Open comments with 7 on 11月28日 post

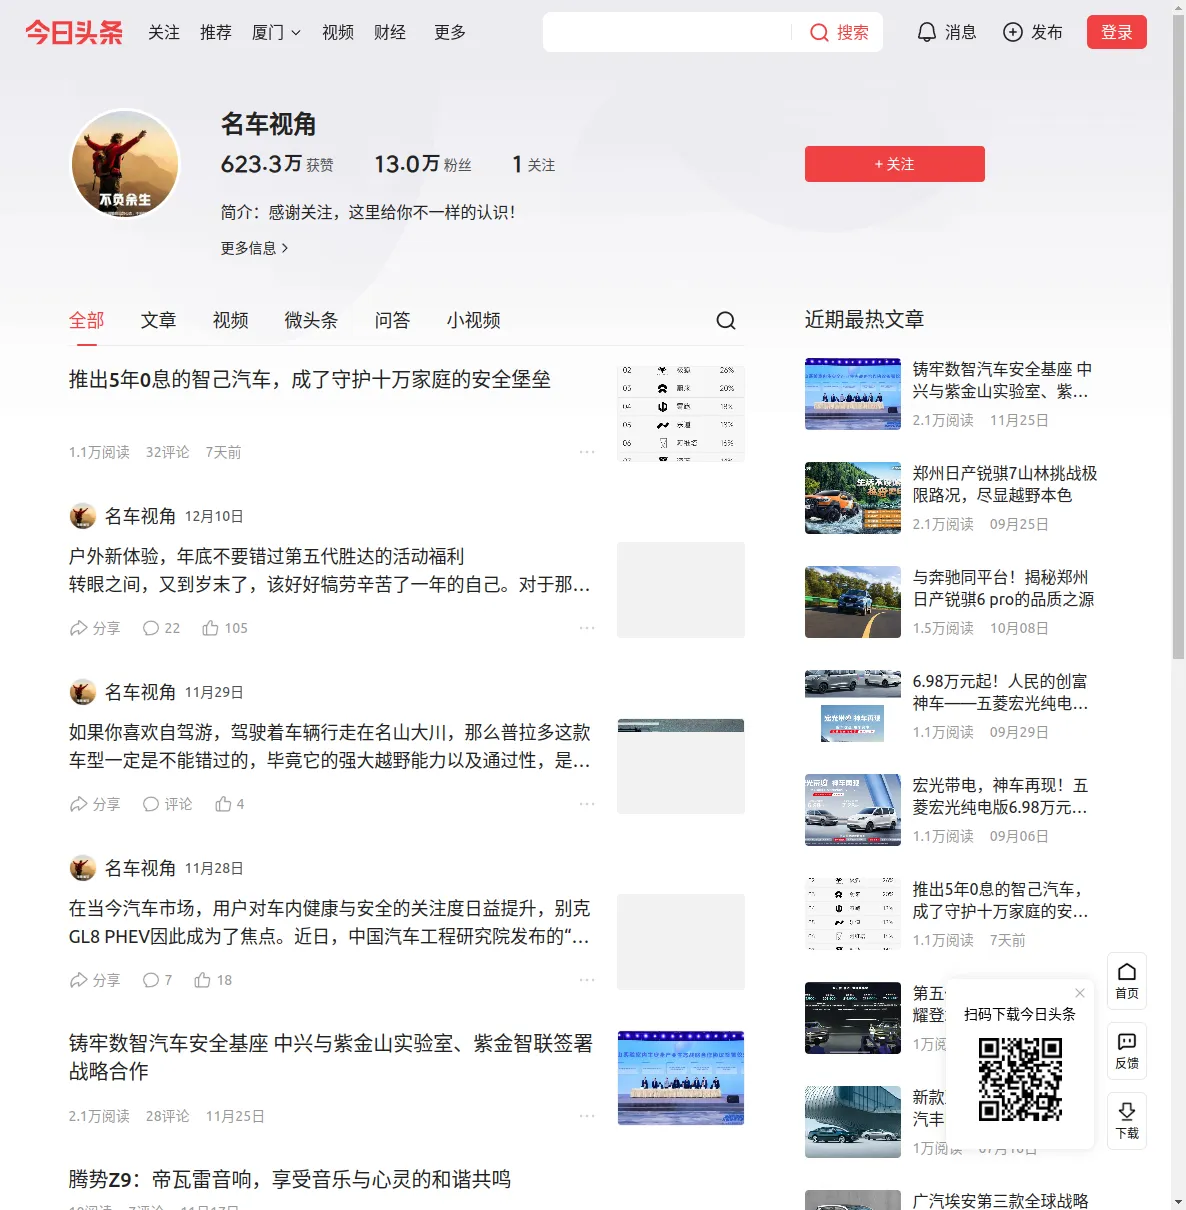pos(157,980)
